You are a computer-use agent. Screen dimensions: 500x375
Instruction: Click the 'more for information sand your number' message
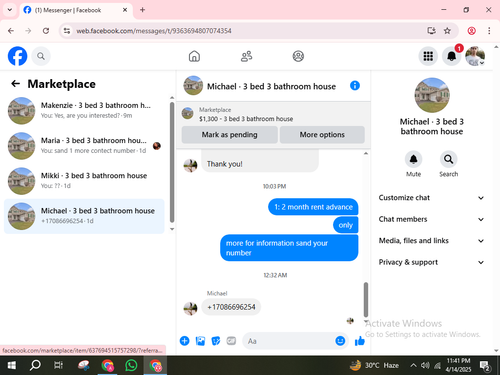pos(289,248)
